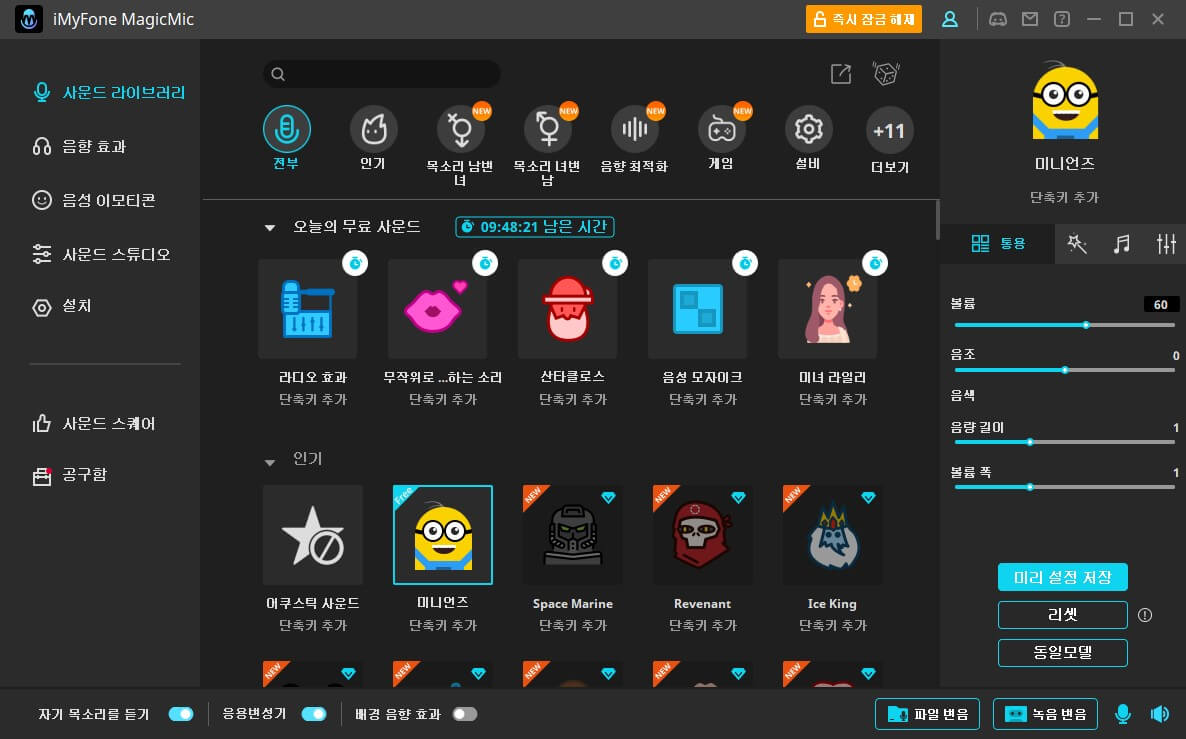Click the 동일모델 button

tap(1063, 653)
